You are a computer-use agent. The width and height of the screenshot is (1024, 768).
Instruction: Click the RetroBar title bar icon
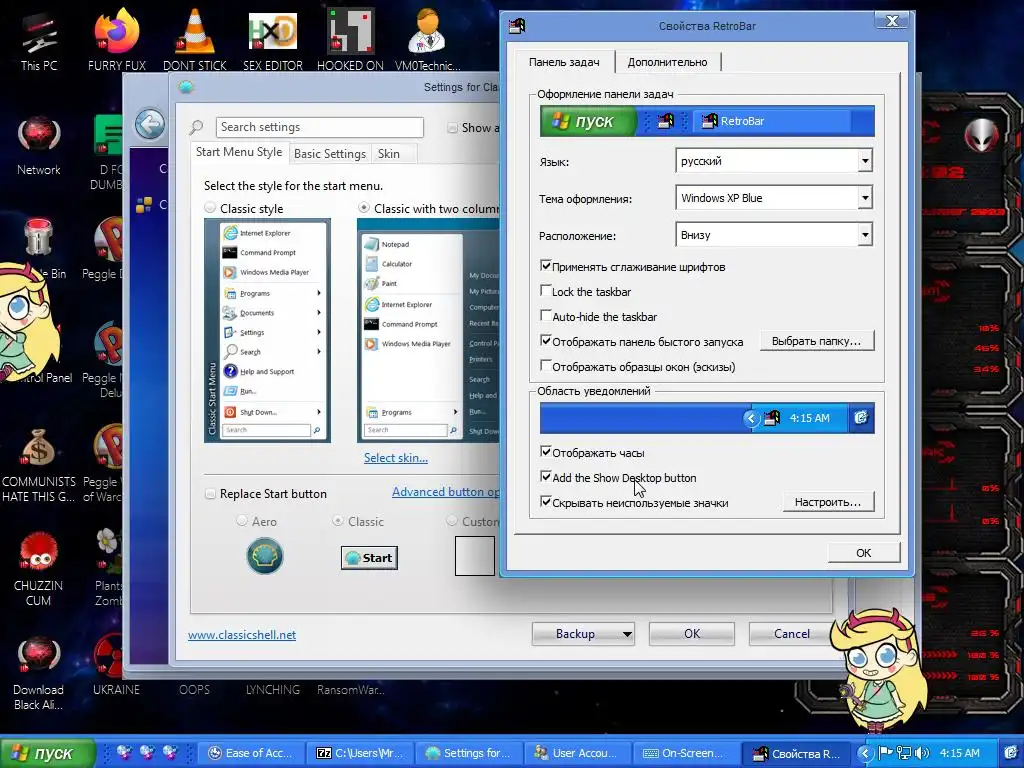(517, 26)
